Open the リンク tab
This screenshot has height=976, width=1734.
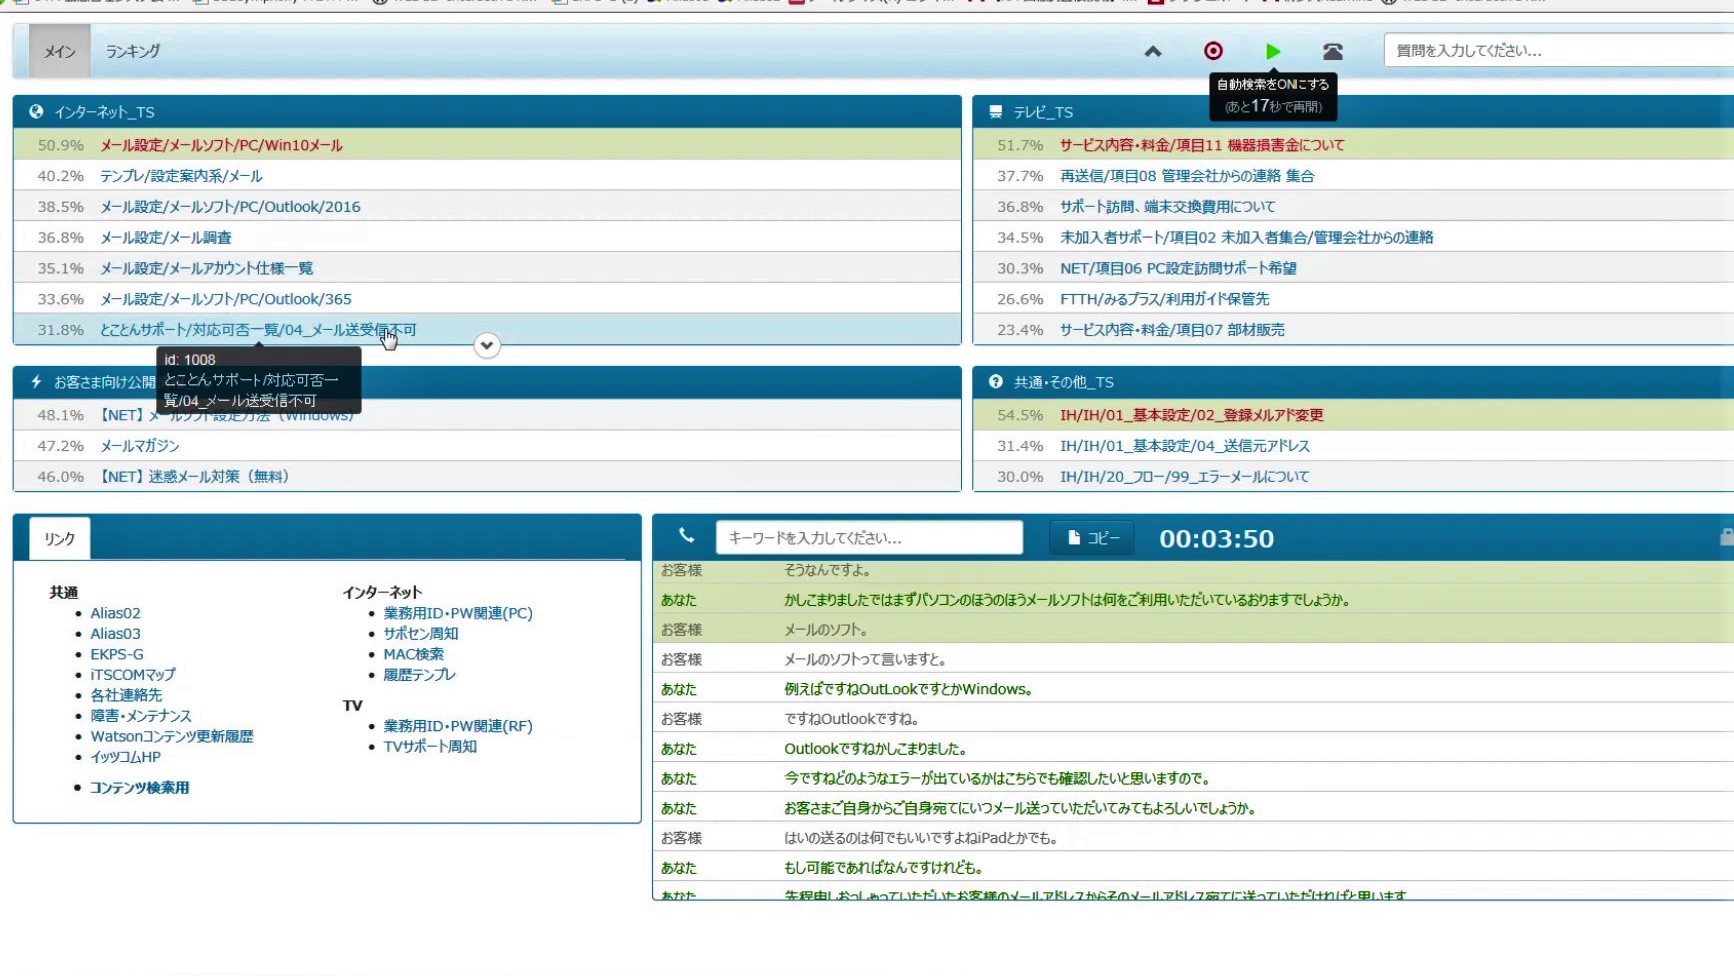[x=59, y=539]
